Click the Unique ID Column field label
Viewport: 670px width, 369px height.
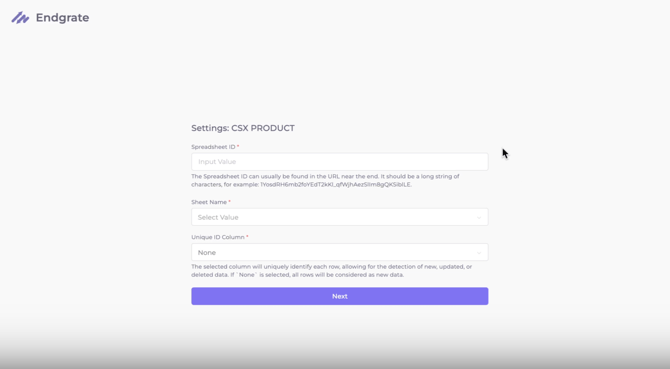tap(218, 237)
